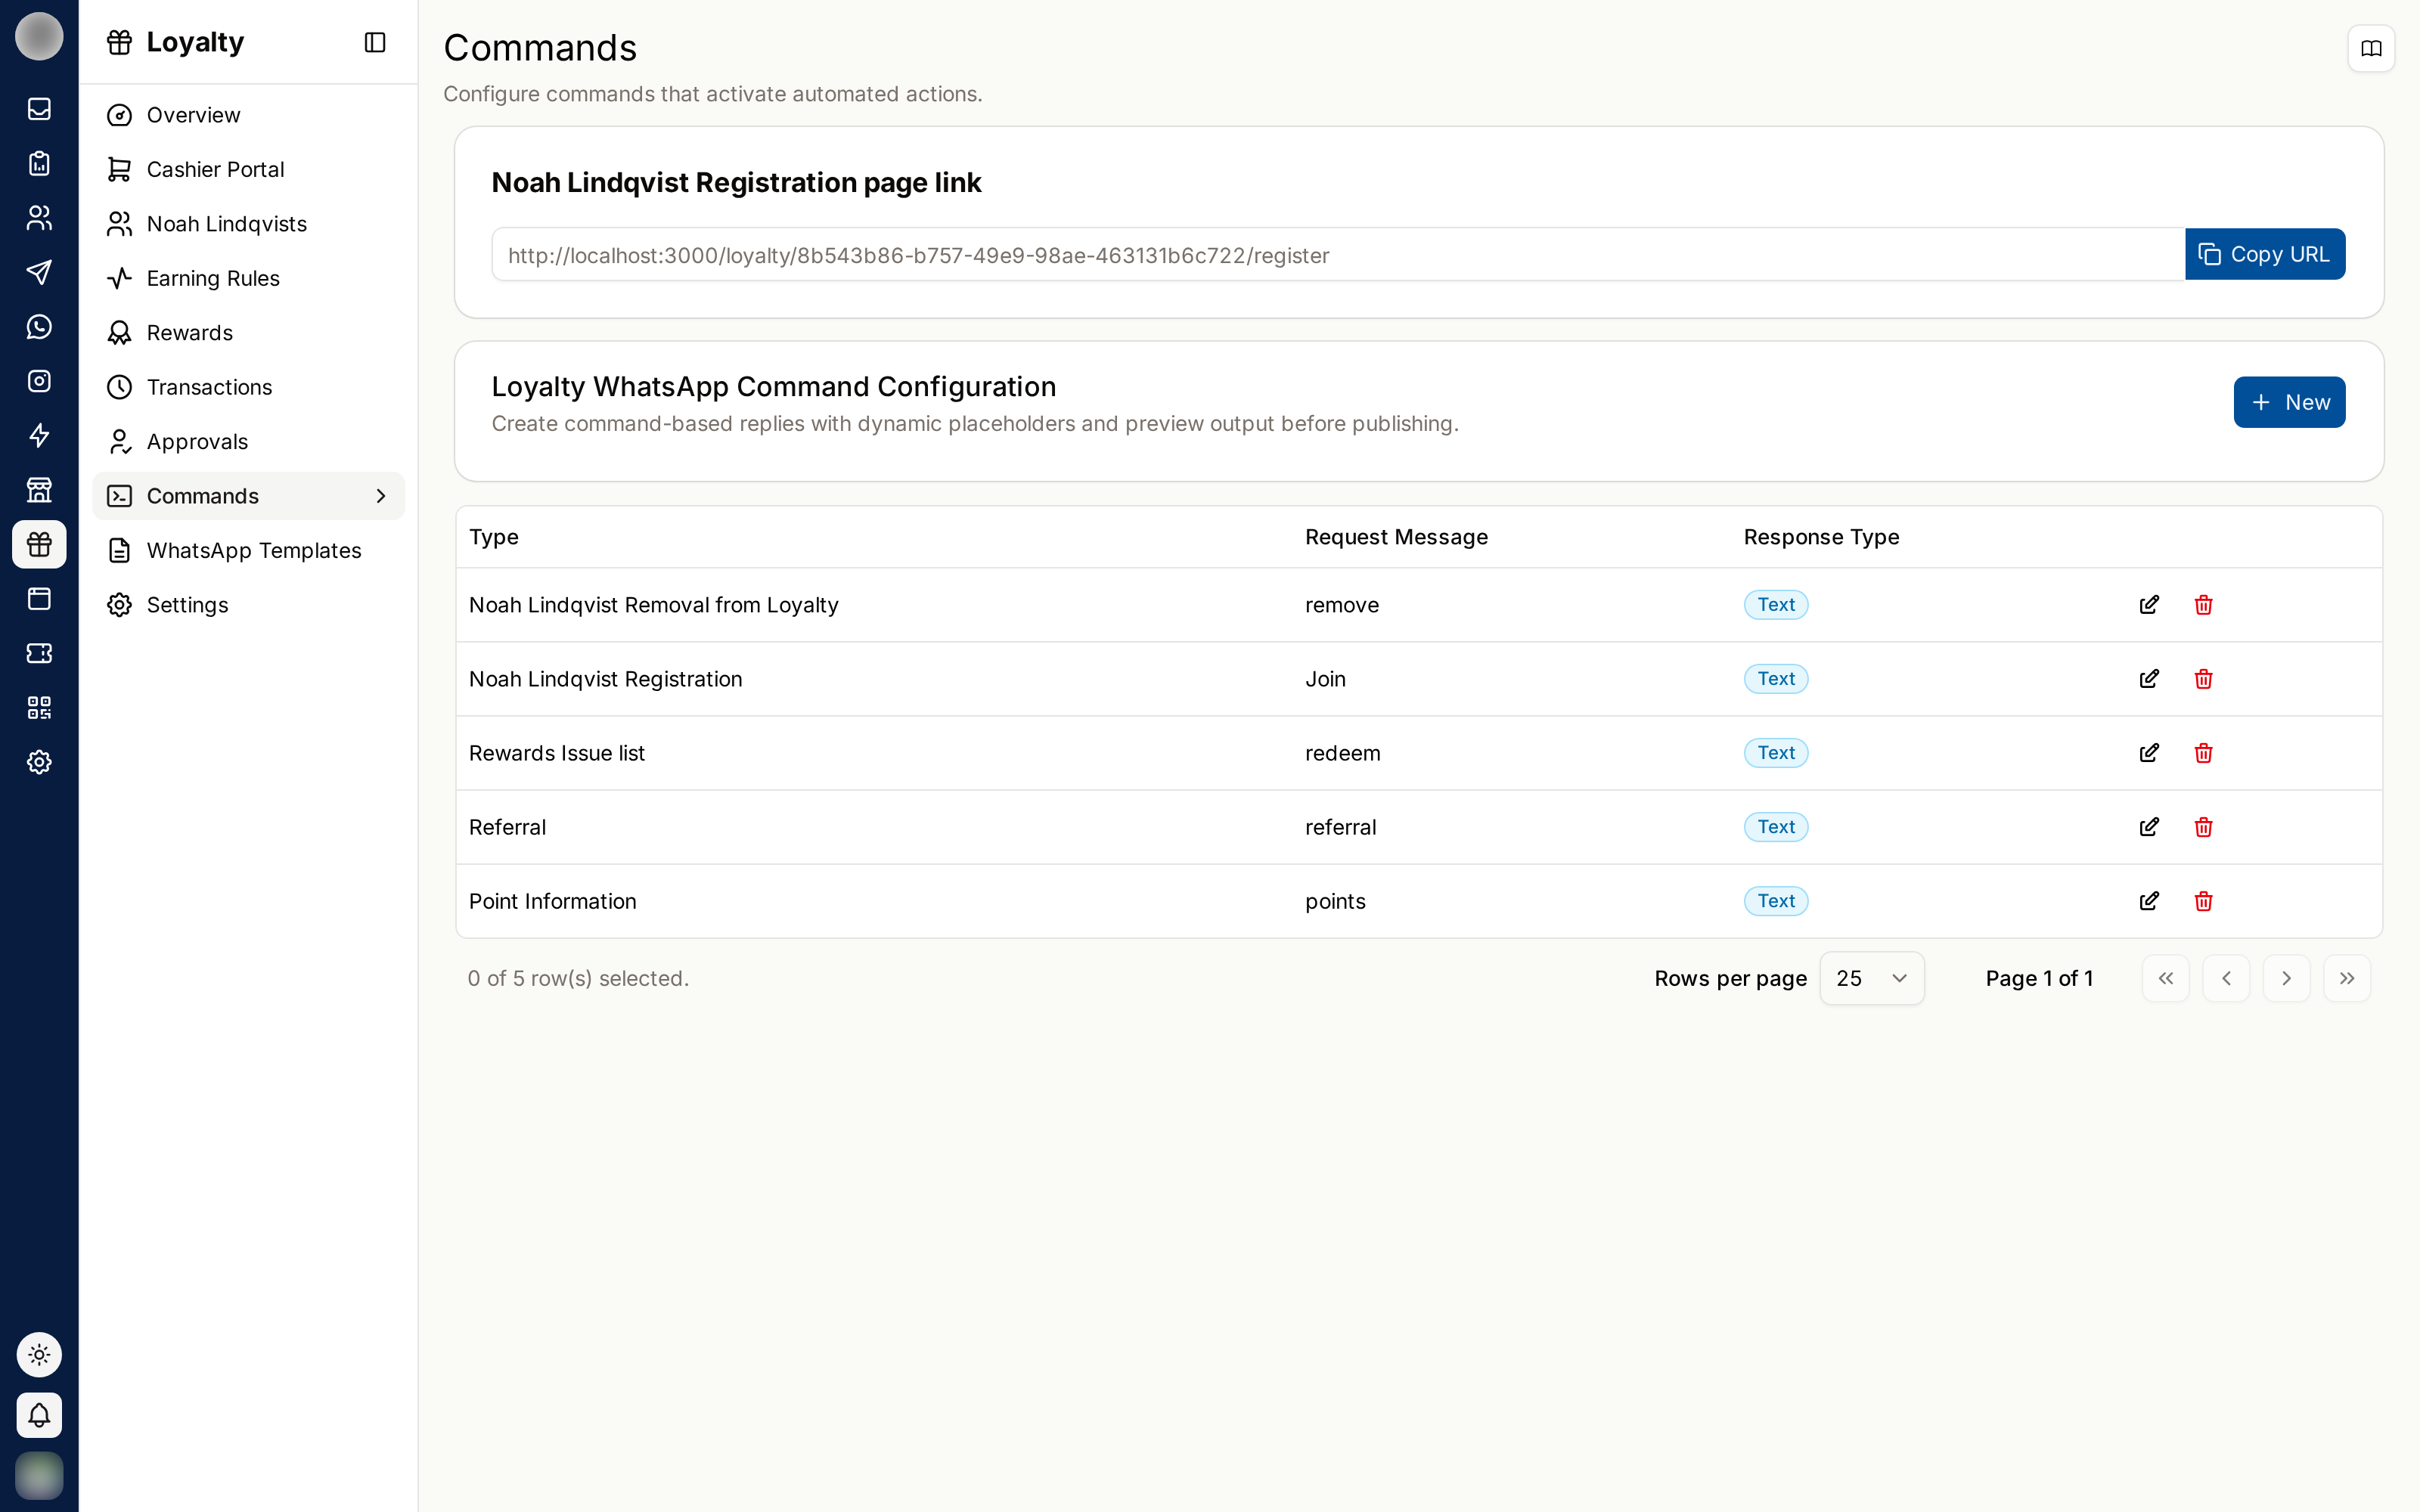2420x1512 pixels.
Task: Open the notifications bell
Action: [x=39, y=1415]
